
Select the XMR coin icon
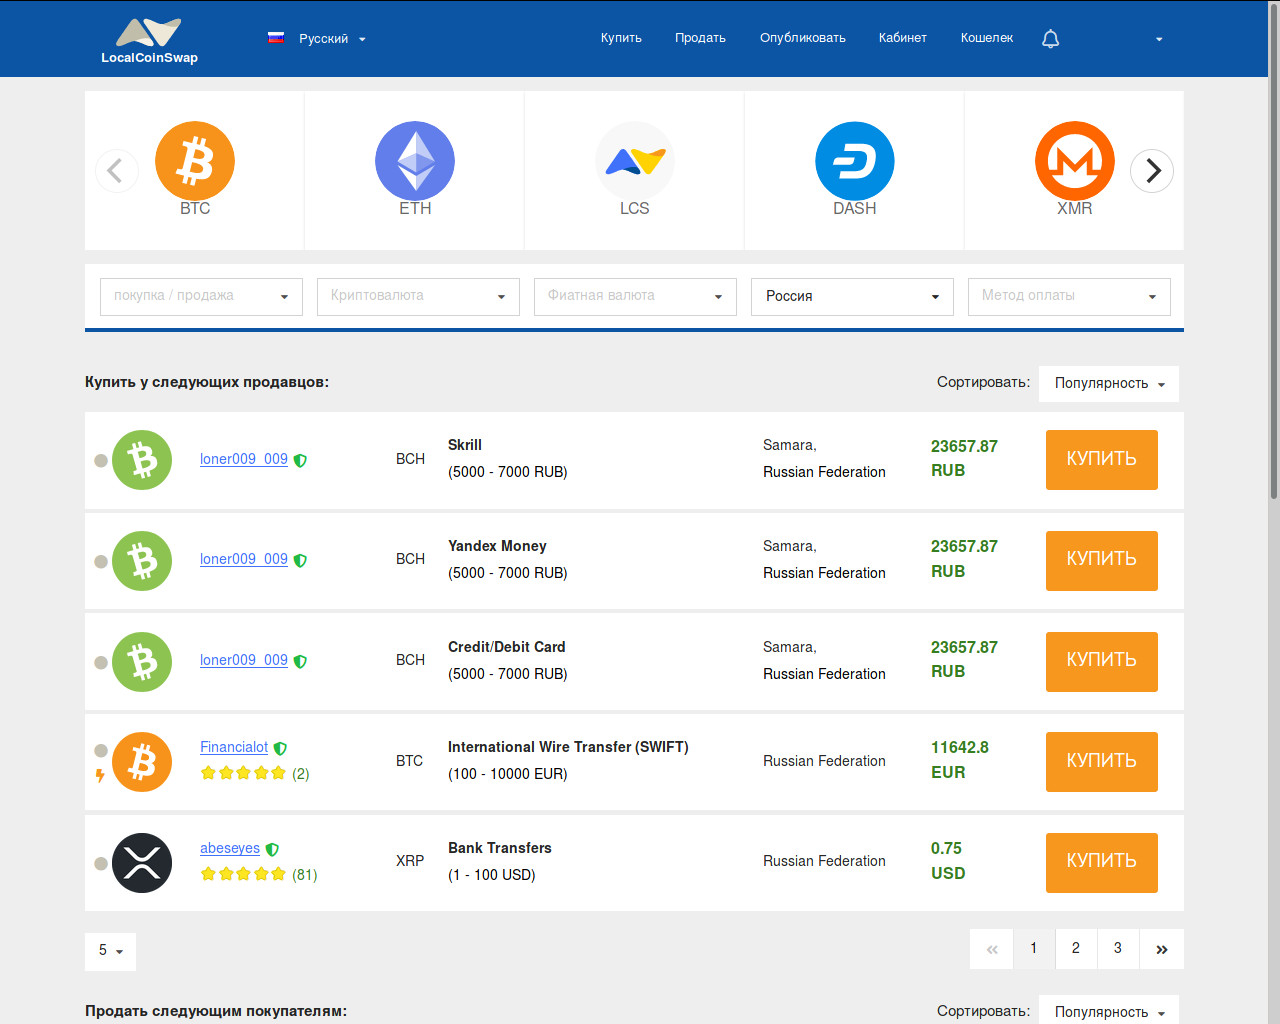(x=1075, y=161)
